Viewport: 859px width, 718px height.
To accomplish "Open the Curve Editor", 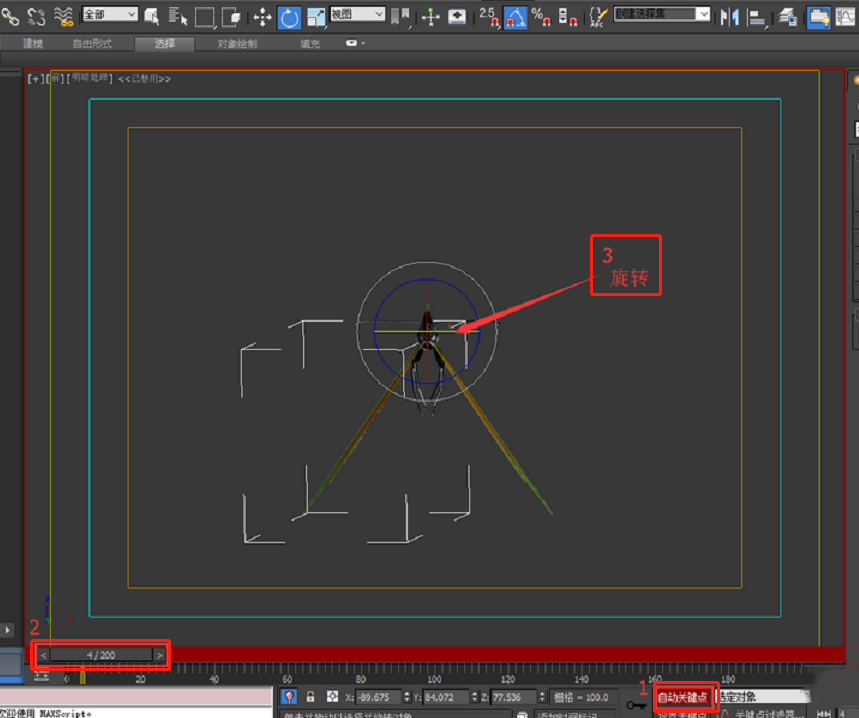I will tap(845, 17).
